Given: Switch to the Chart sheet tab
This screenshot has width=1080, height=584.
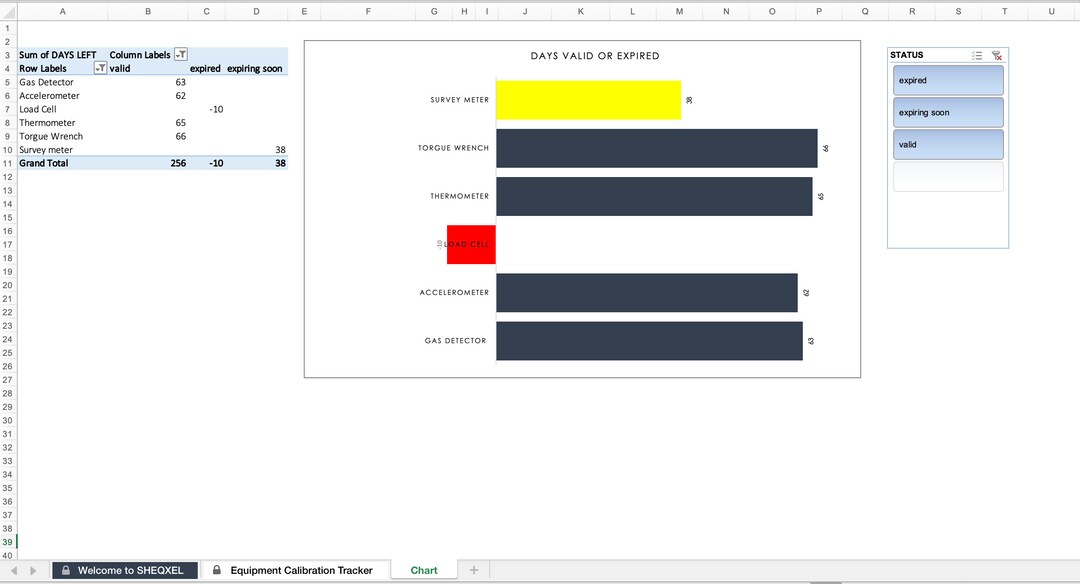Looking at the screenshot, I should (423, 570).
